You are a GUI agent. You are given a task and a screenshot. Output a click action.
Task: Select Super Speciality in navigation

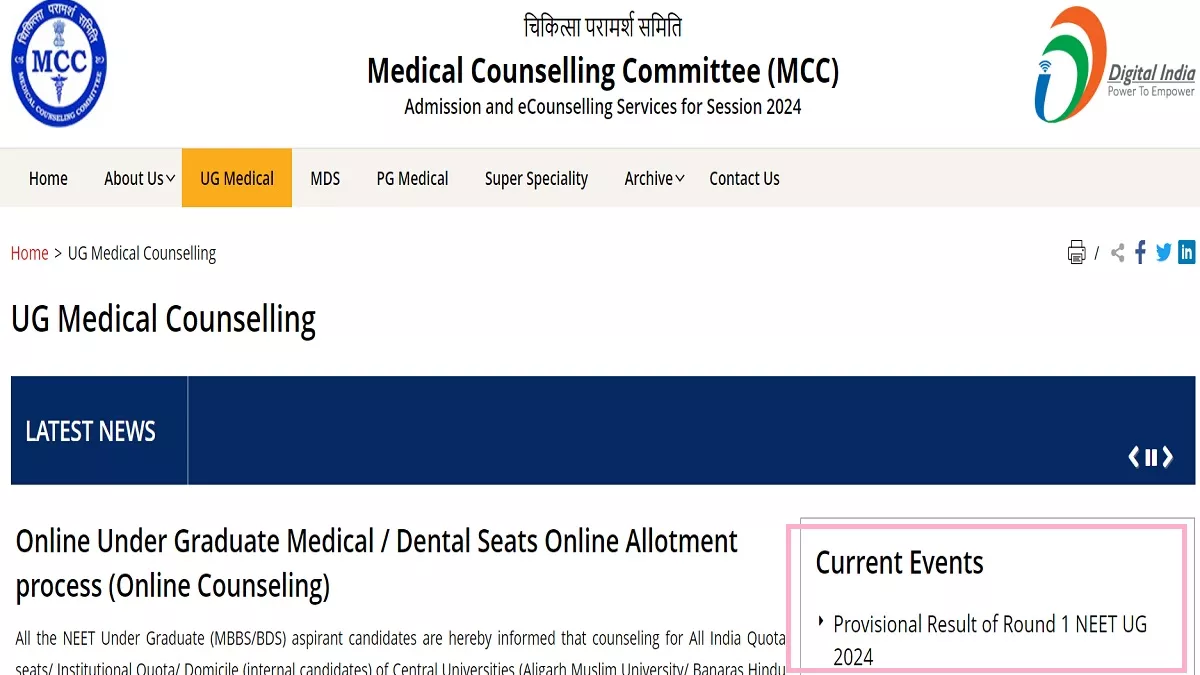[x=536, y=179]
